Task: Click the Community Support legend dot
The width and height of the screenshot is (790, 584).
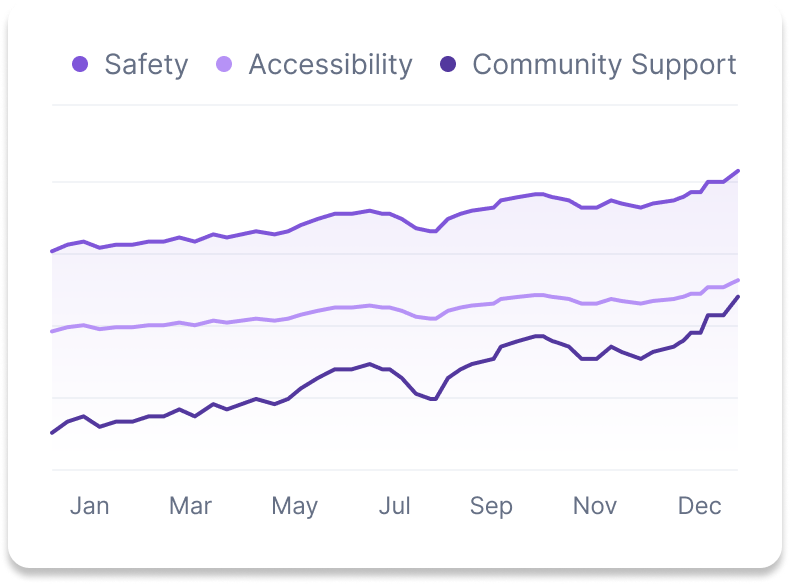Action: (x=449, y=65)
